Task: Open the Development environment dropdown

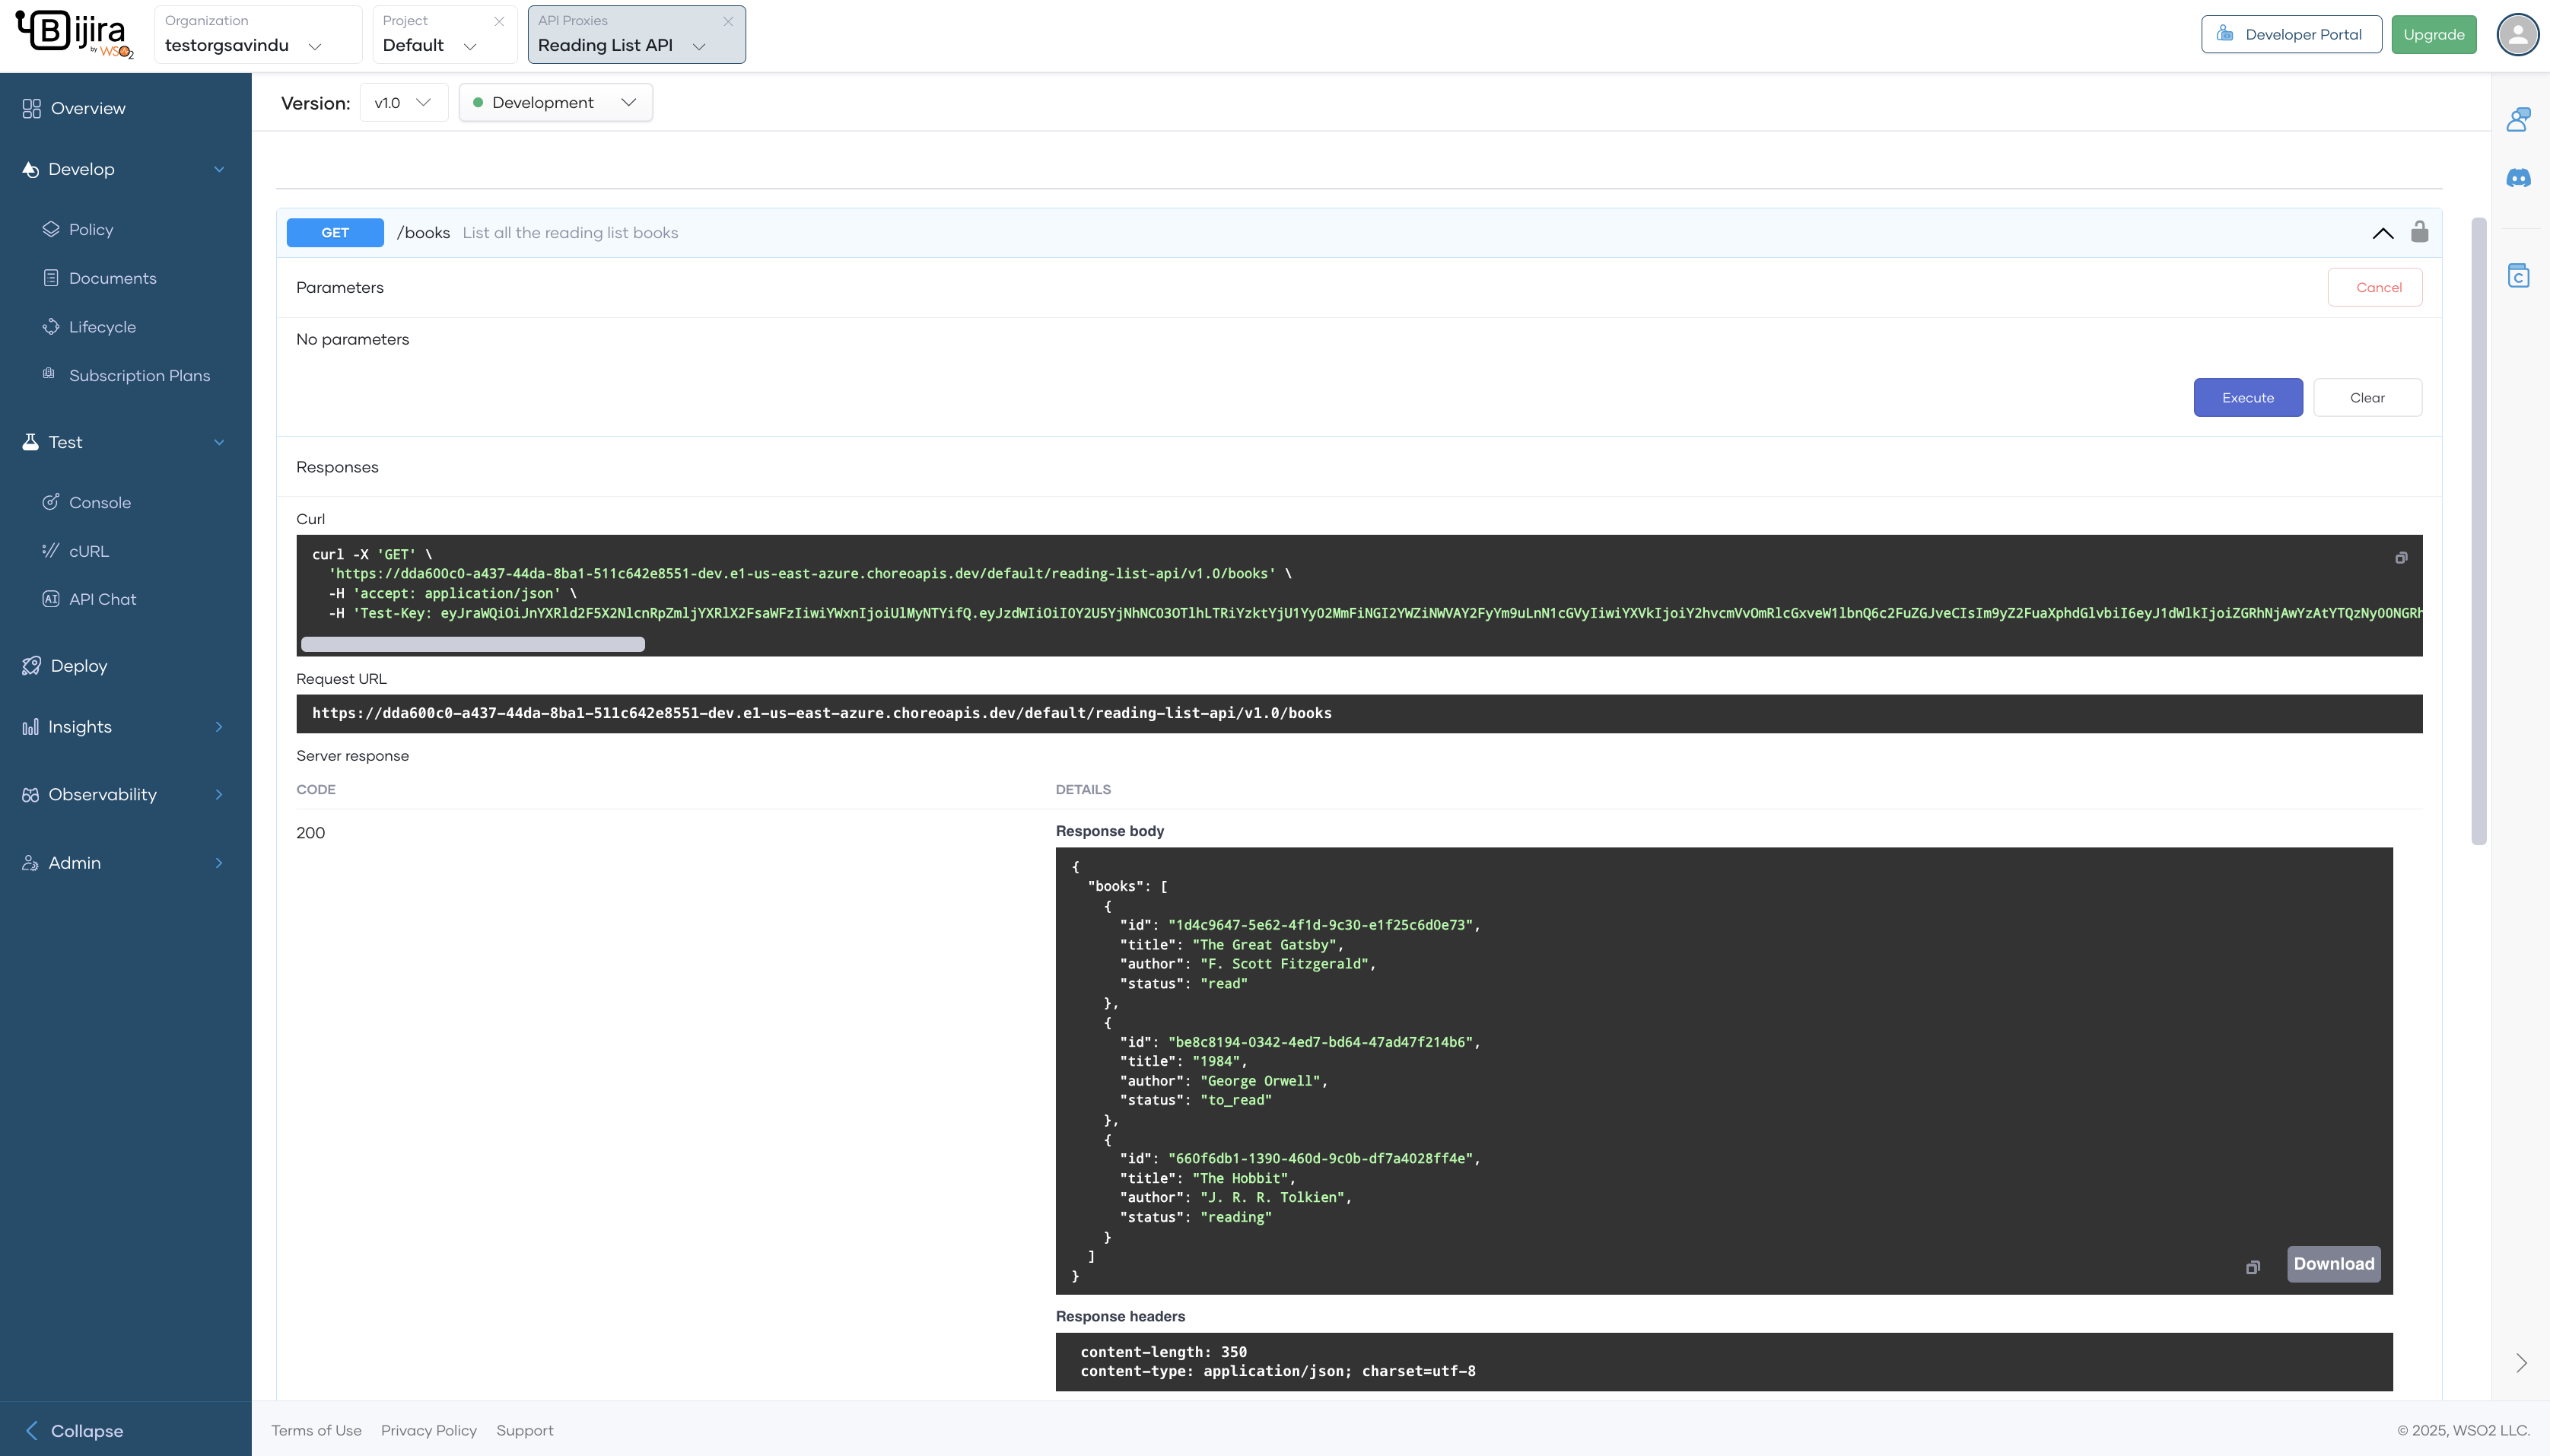Action: tap(555, 103)
